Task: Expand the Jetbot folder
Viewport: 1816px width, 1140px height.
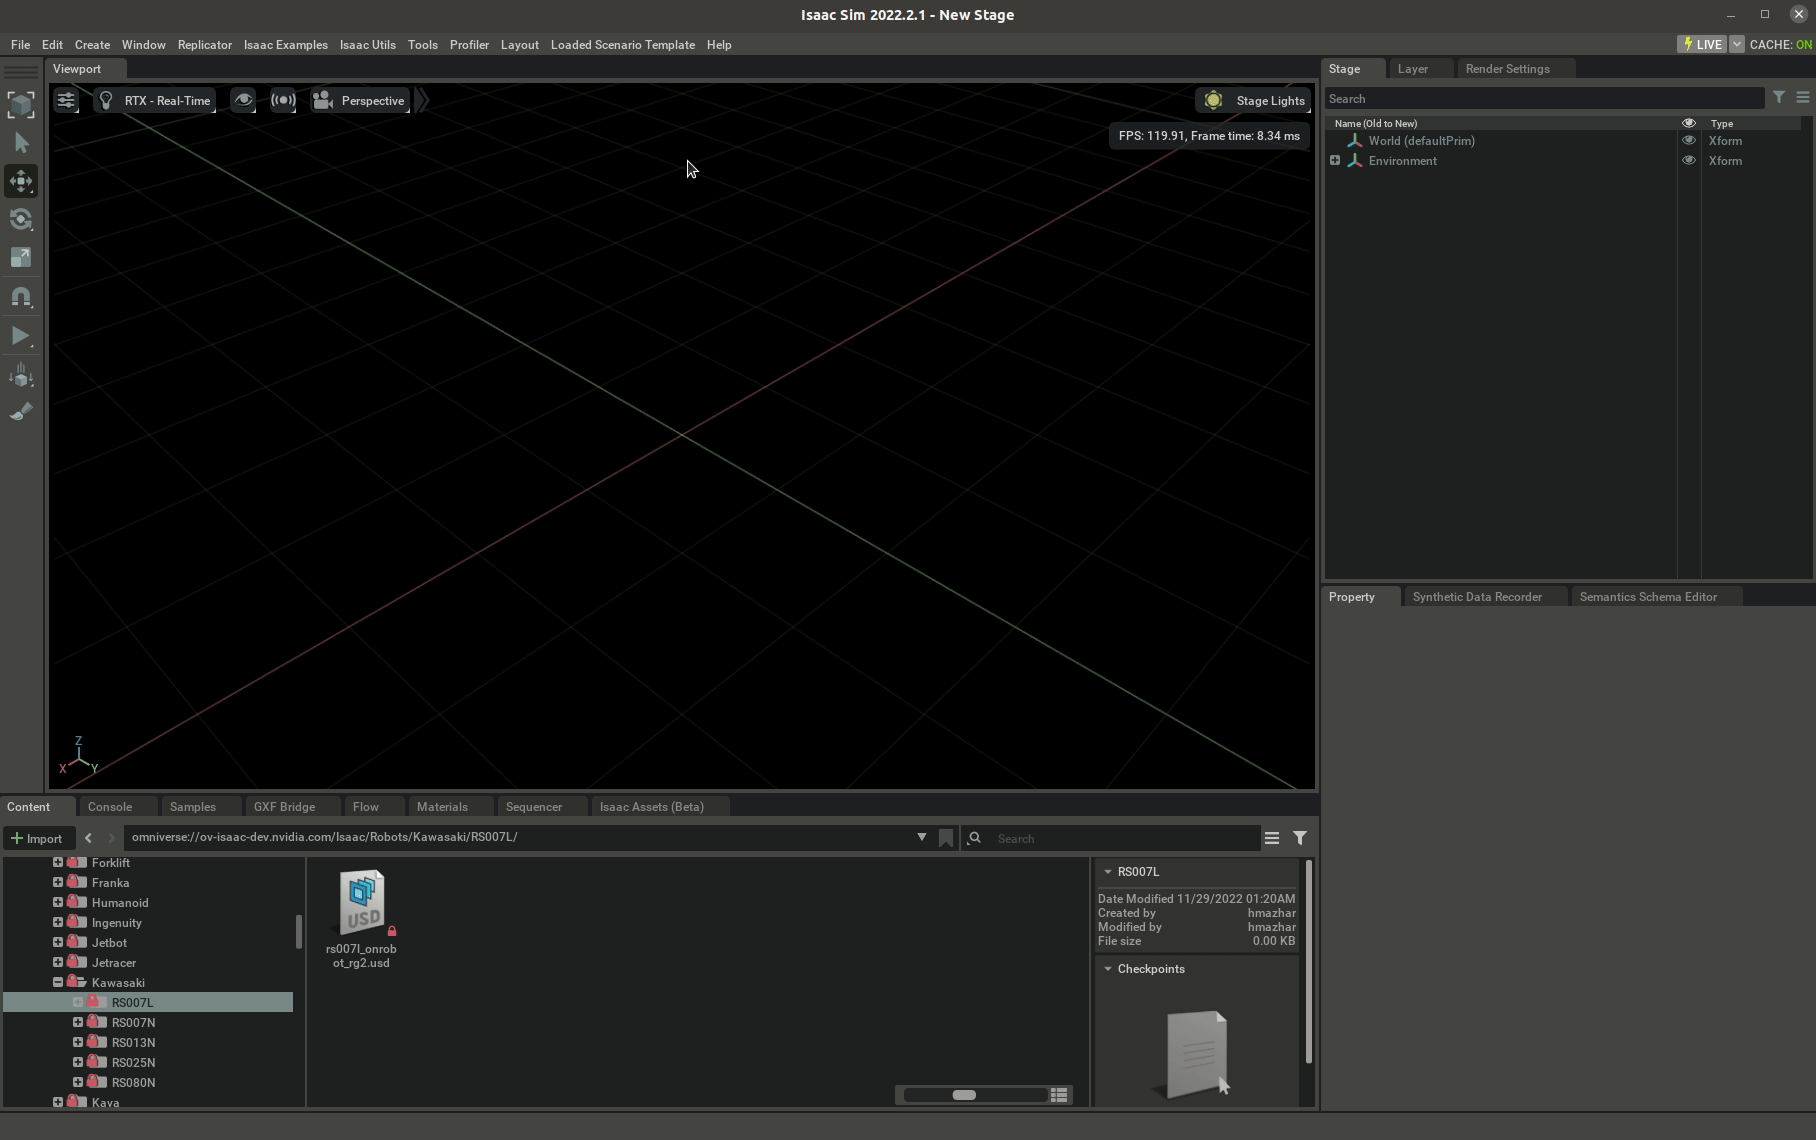Action: pyautogui.click(x=57, y=942)
